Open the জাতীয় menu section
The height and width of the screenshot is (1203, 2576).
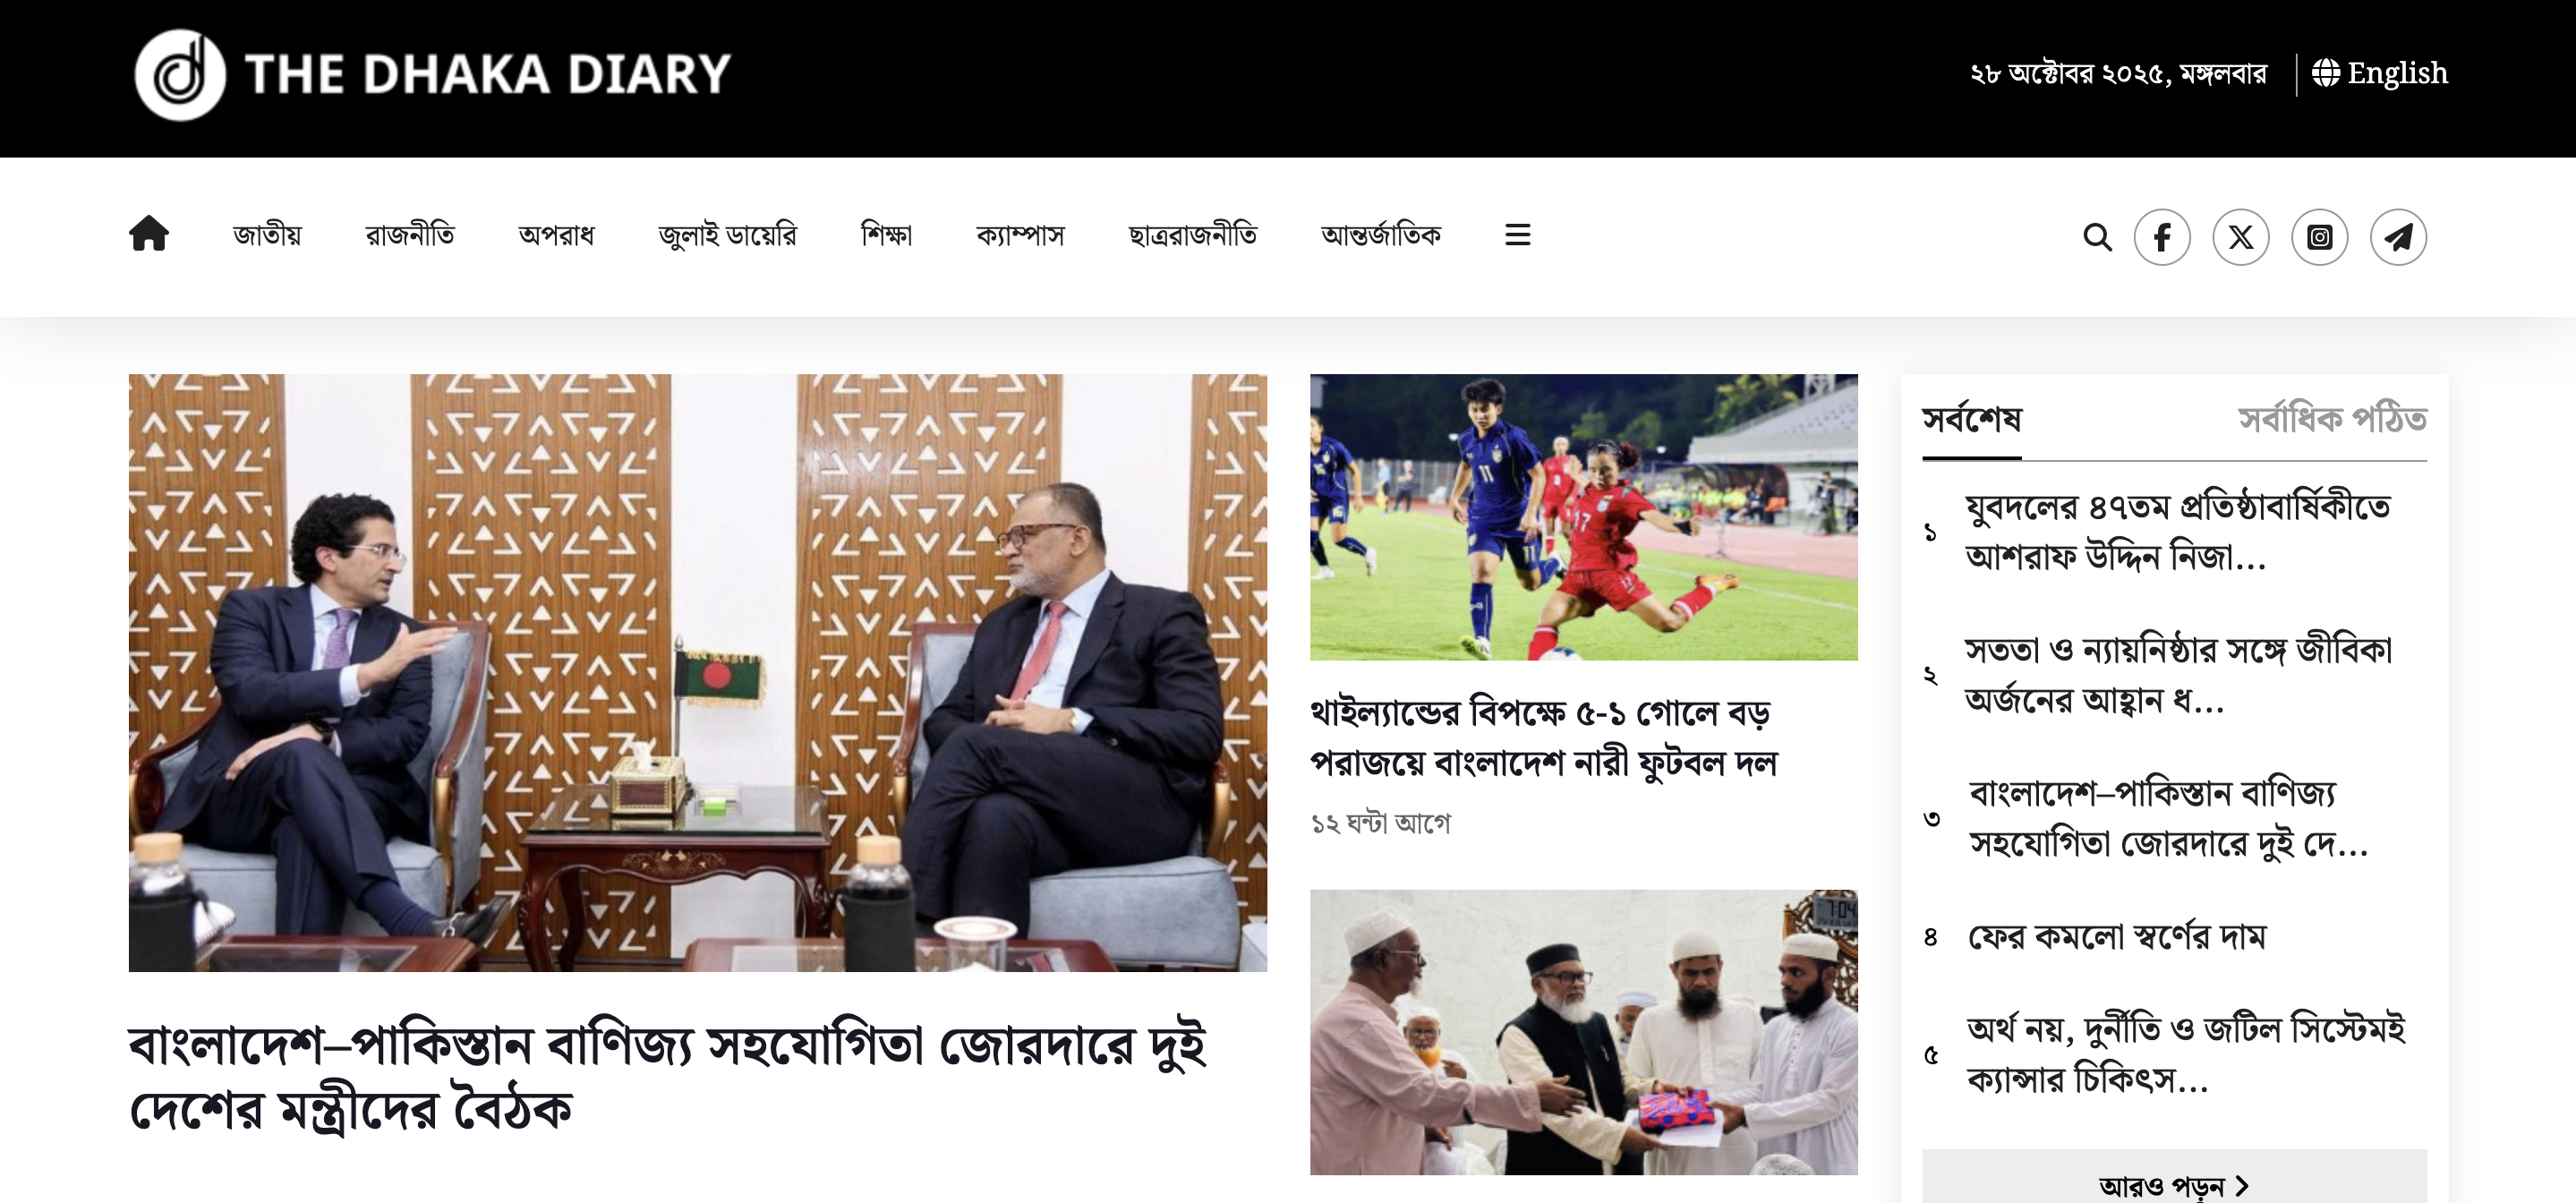(267, 235)
